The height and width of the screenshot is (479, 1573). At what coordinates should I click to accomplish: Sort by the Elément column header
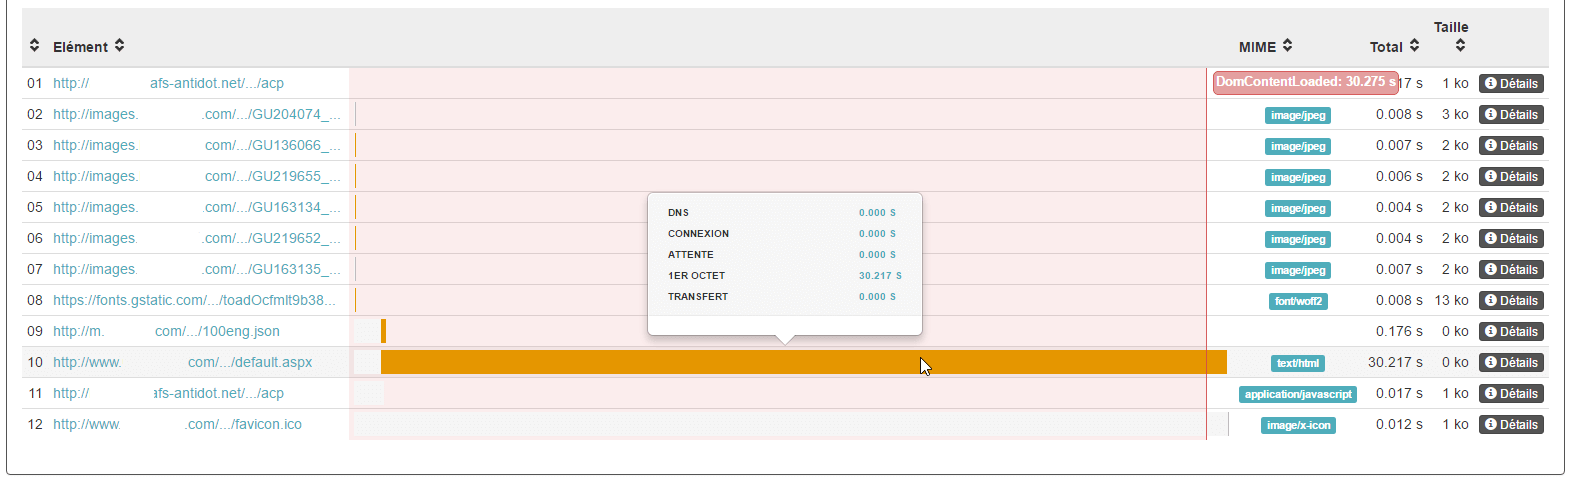point(88,46)
